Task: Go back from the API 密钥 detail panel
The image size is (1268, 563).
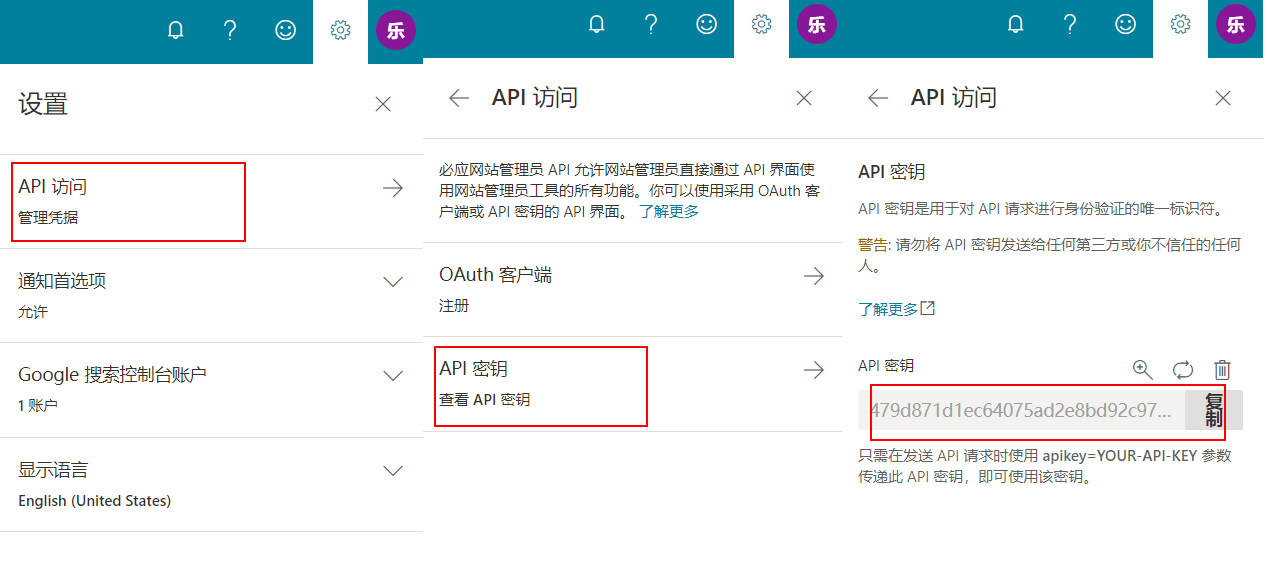Action: point(878,98)
